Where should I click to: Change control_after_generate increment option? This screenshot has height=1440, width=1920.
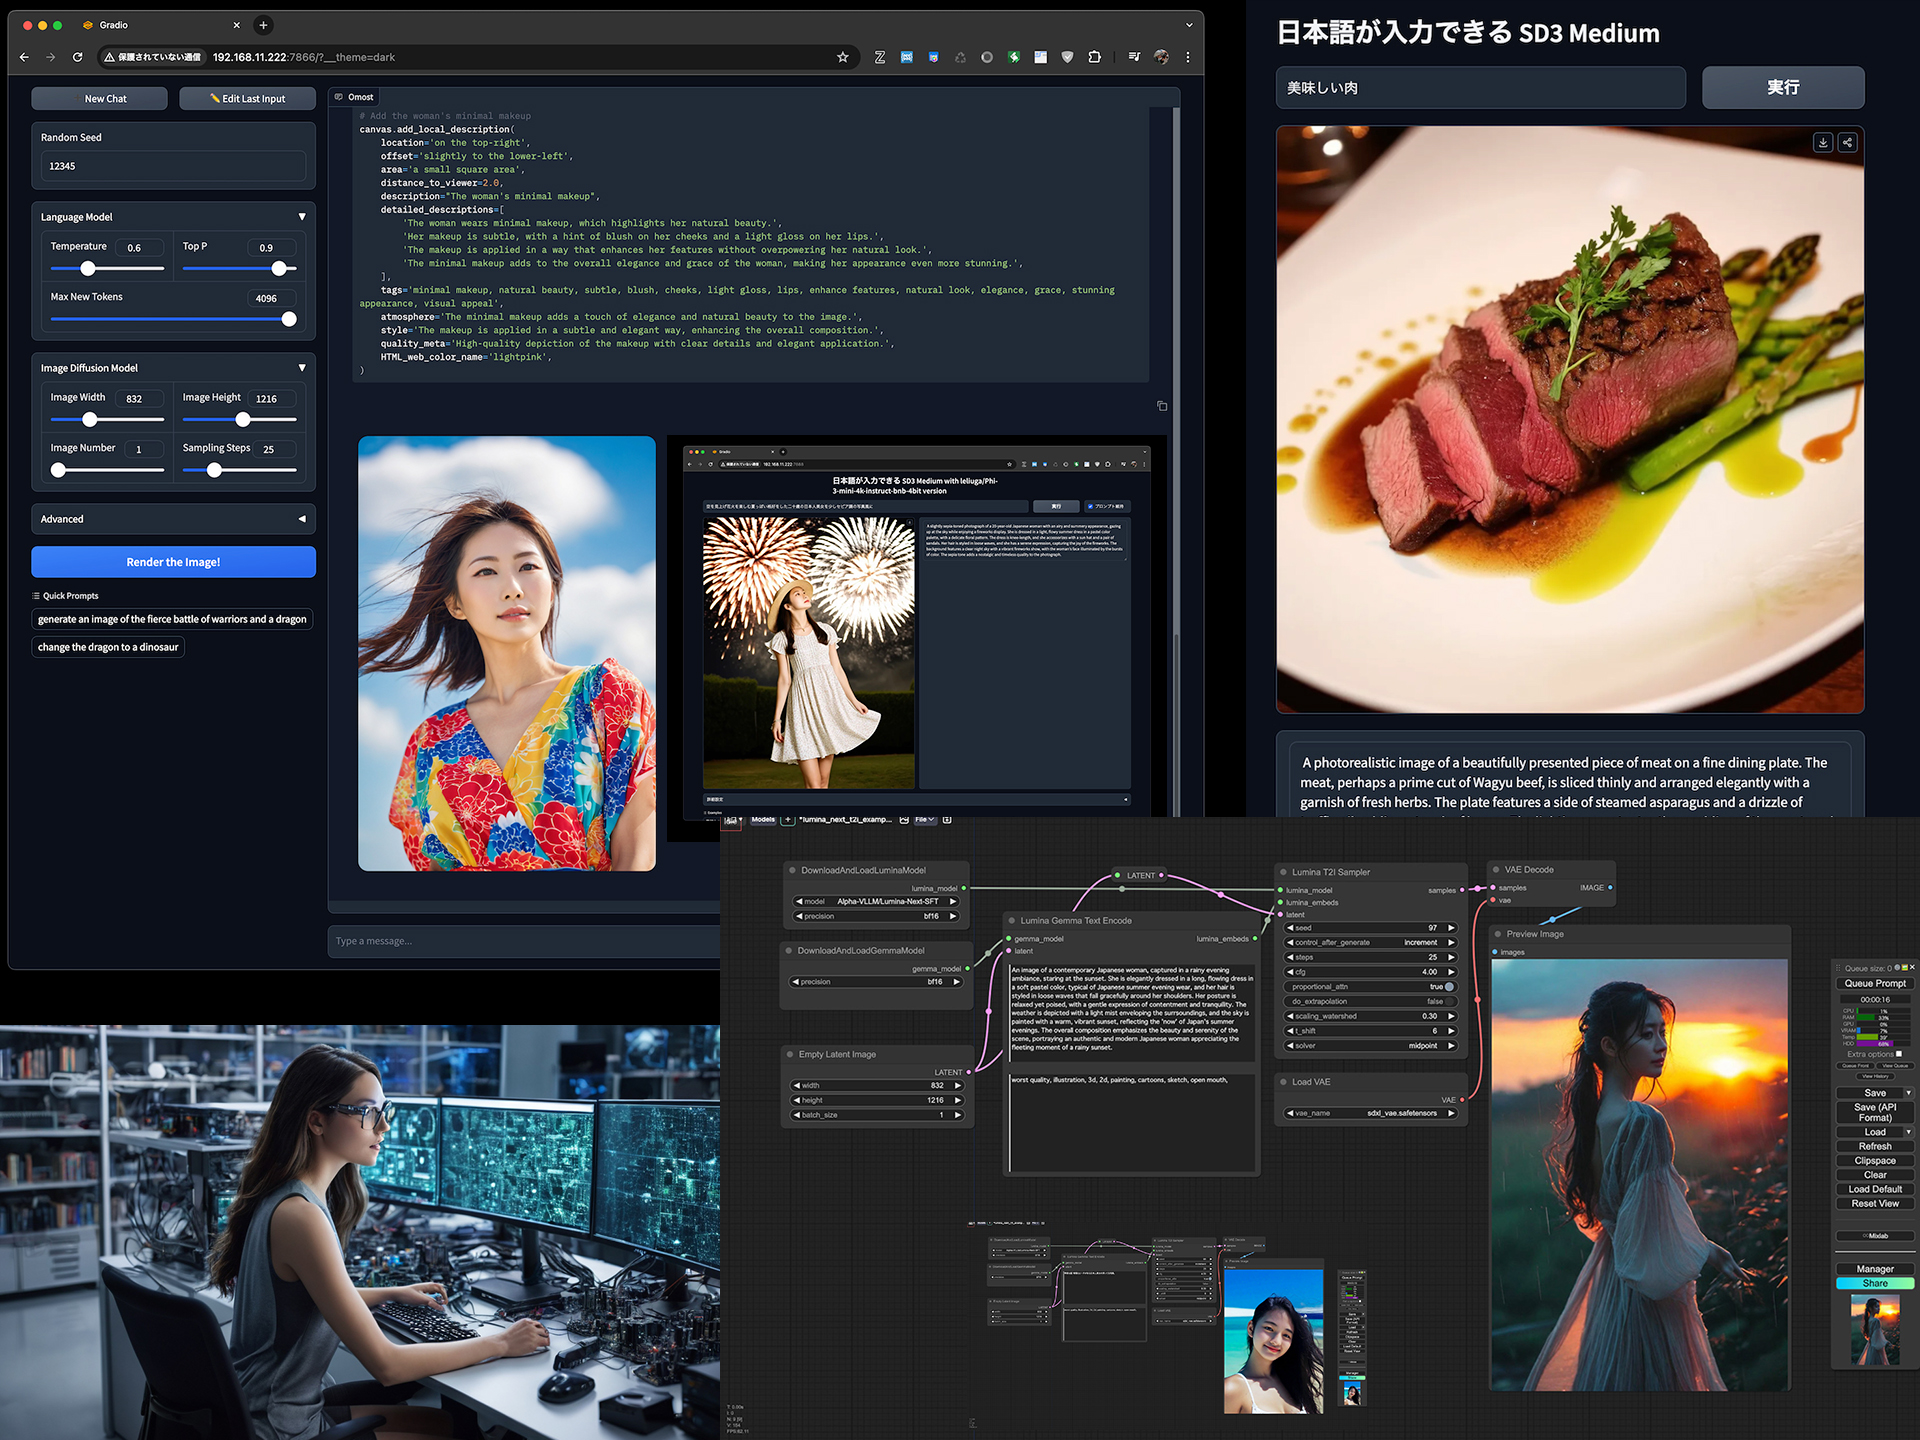click(1370, 942)
